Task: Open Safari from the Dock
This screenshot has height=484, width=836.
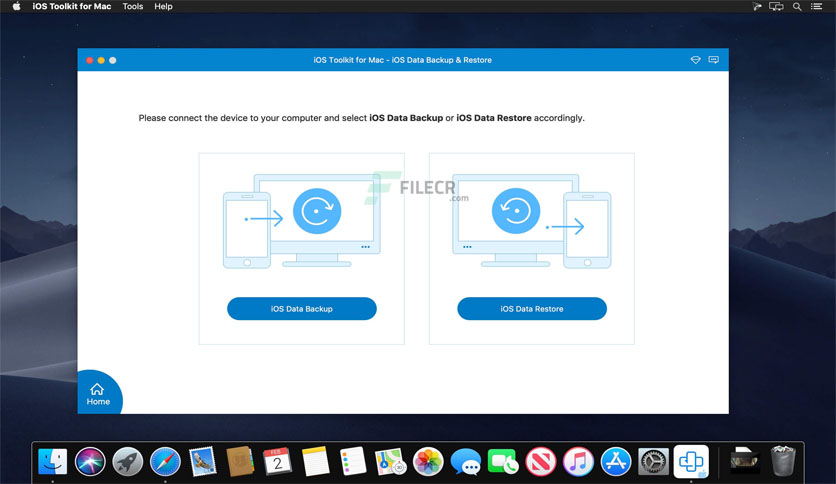Action: pyautogui.click(x=165, y=462)
